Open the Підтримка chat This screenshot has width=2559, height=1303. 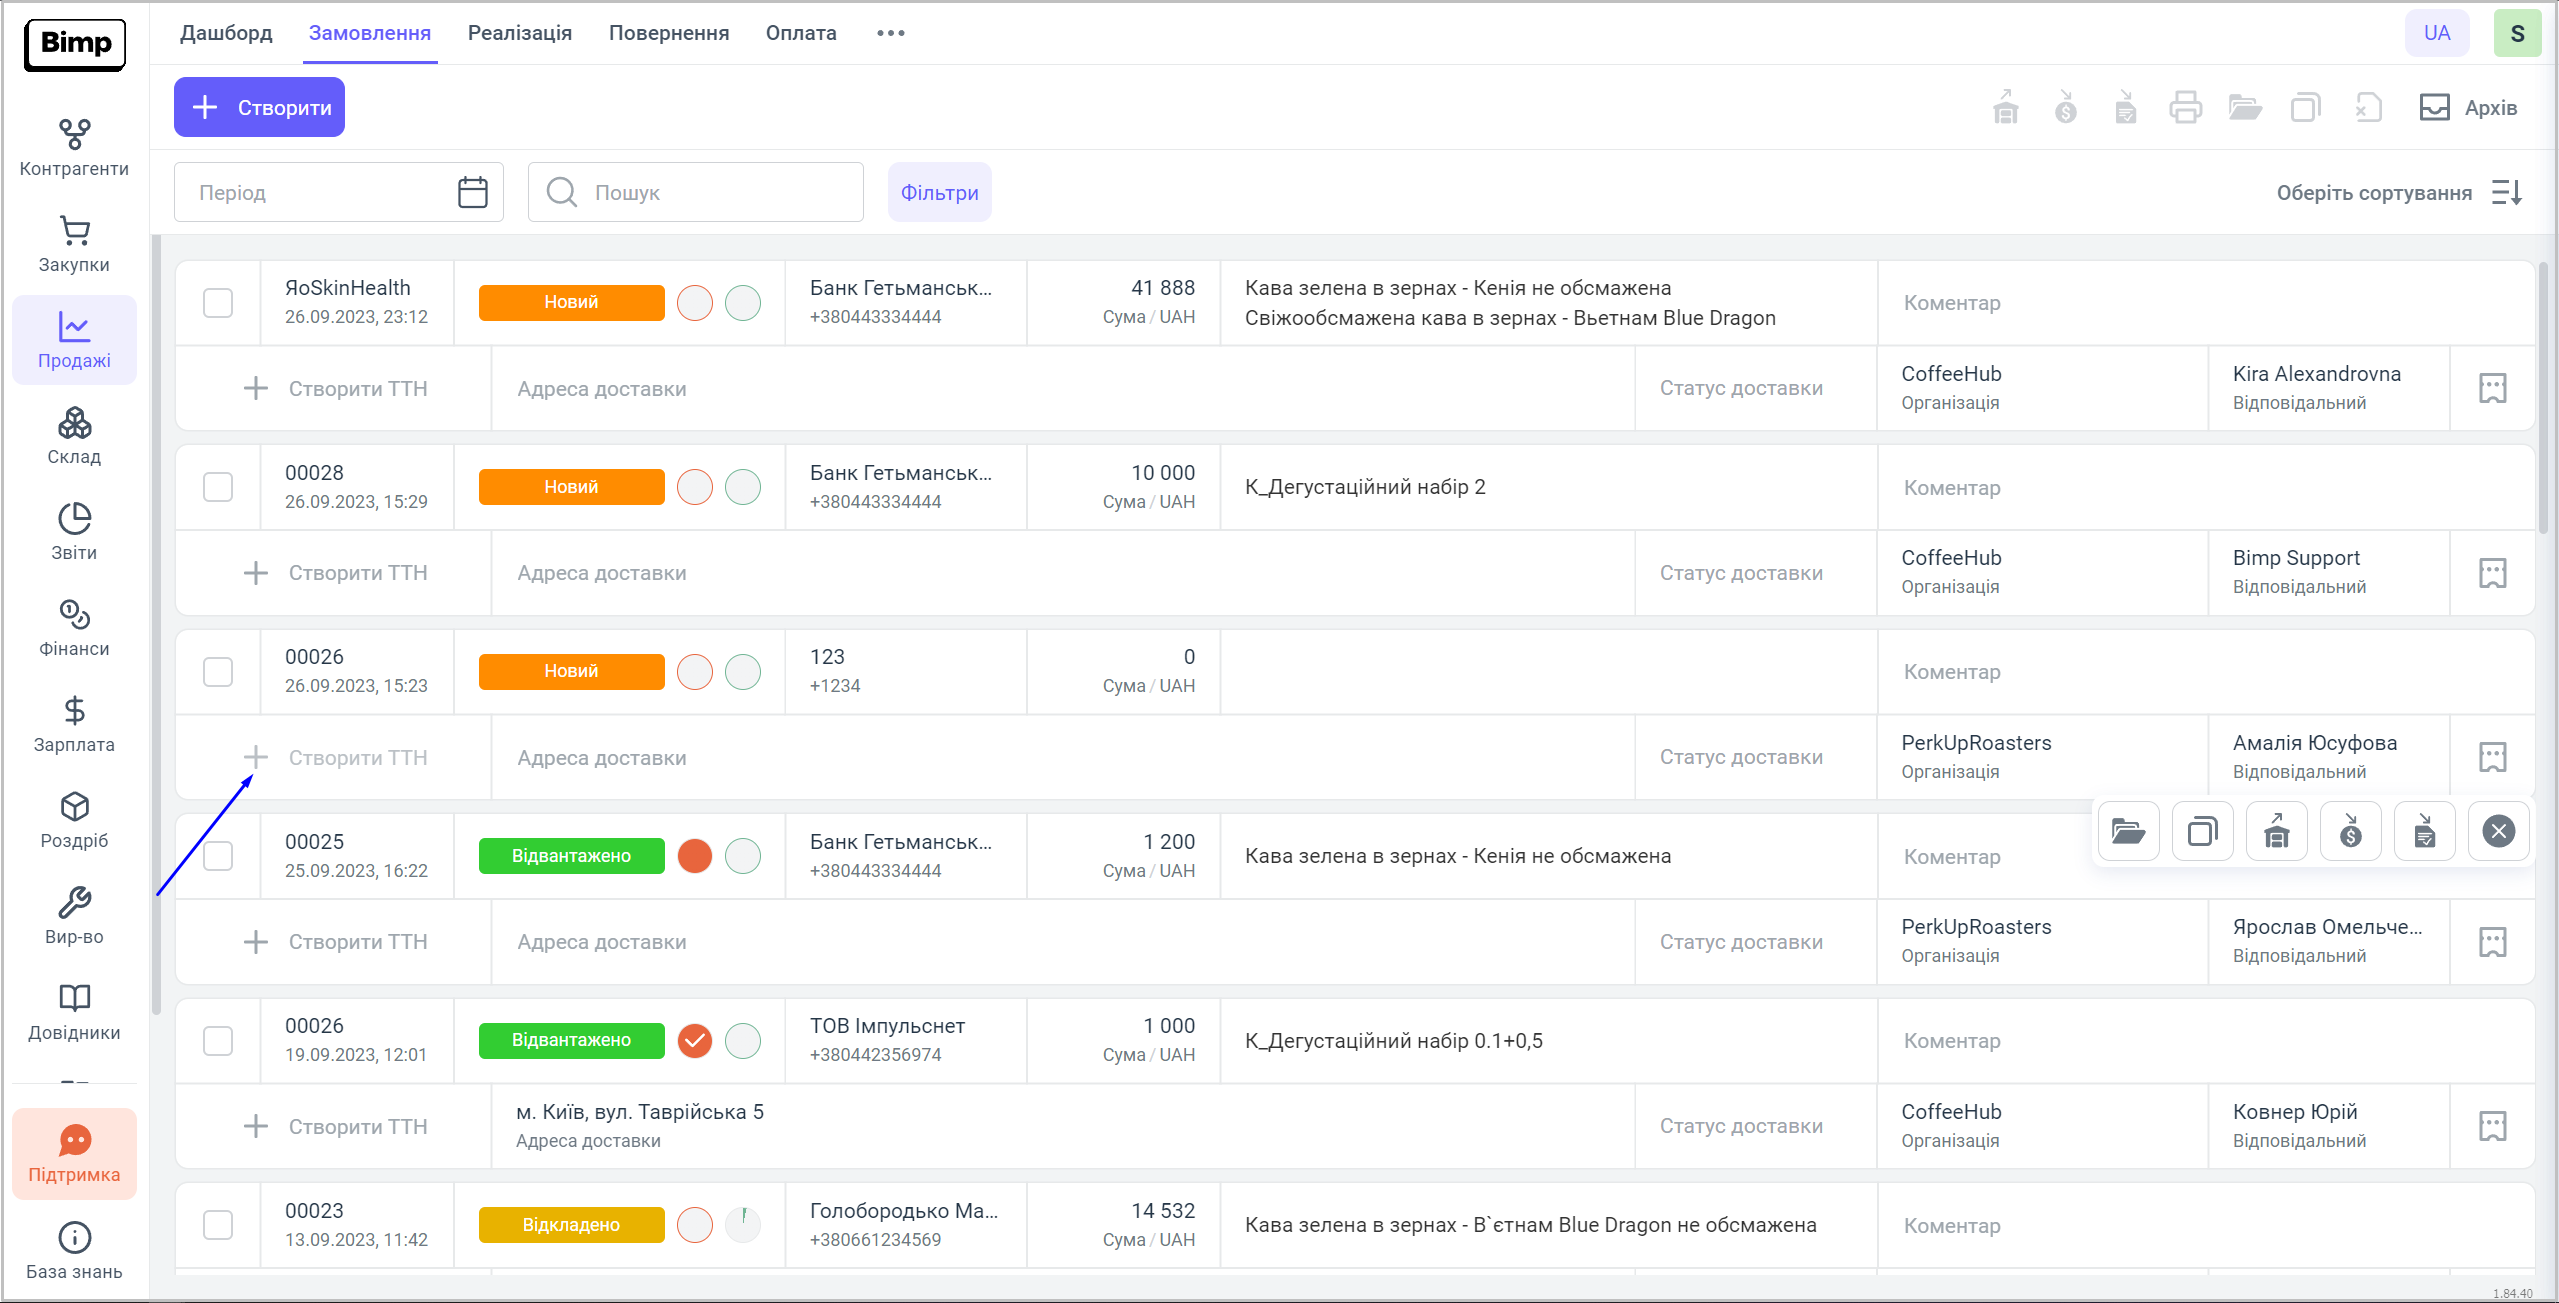pos(74,1153)
